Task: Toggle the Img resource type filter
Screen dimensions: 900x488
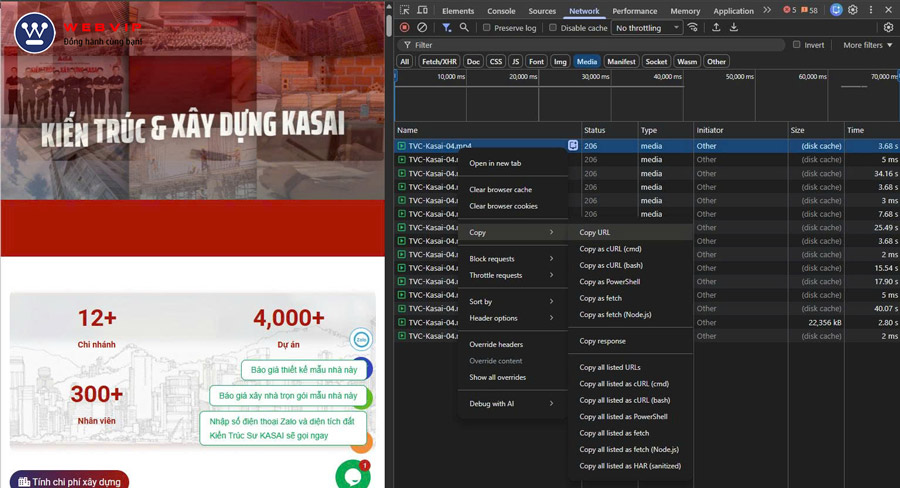Action: coord(560,61)
